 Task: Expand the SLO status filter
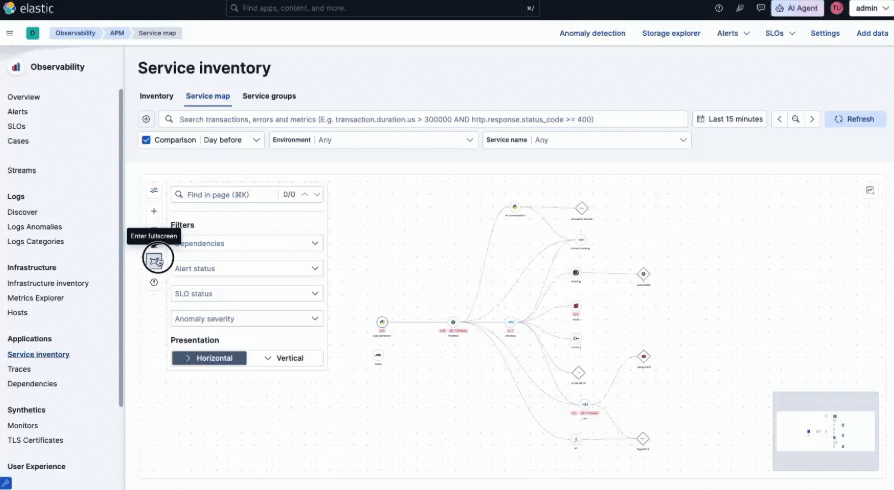pos(247,294)
